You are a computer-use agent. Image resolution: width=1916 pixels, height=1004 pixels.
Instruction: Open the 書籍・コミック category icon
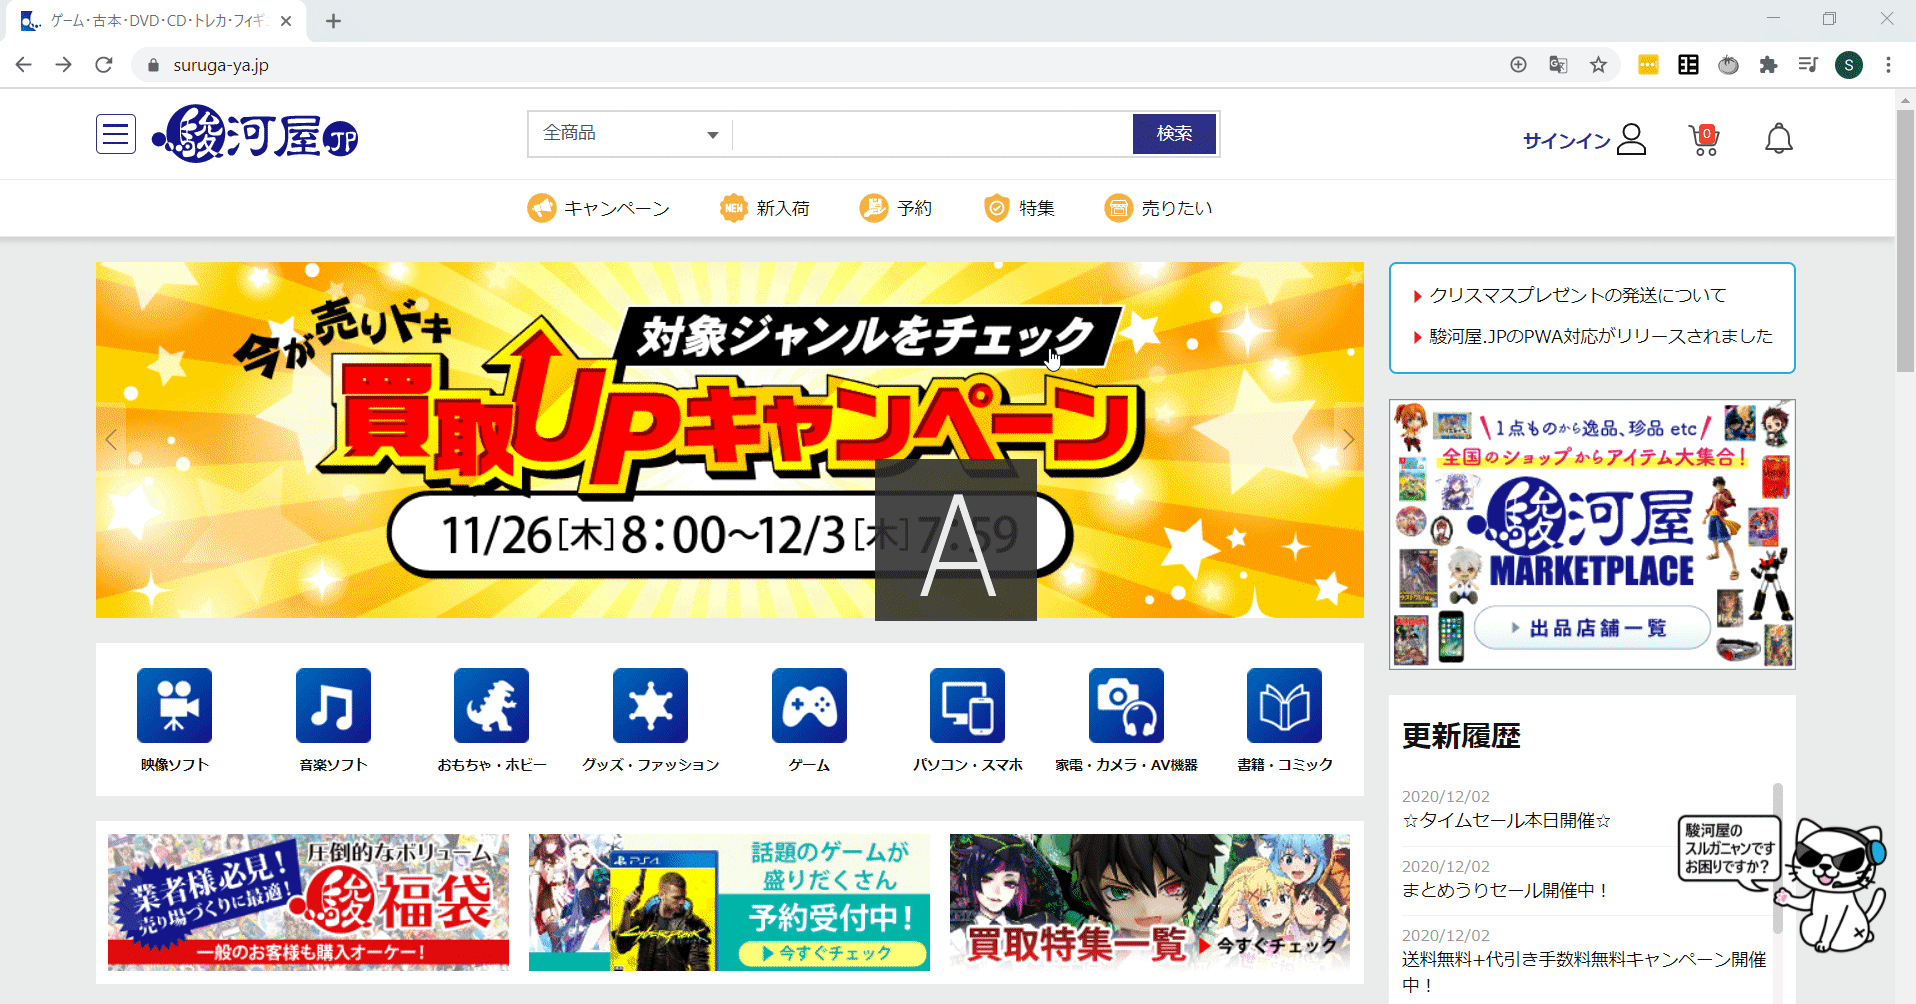(1284, 706)
